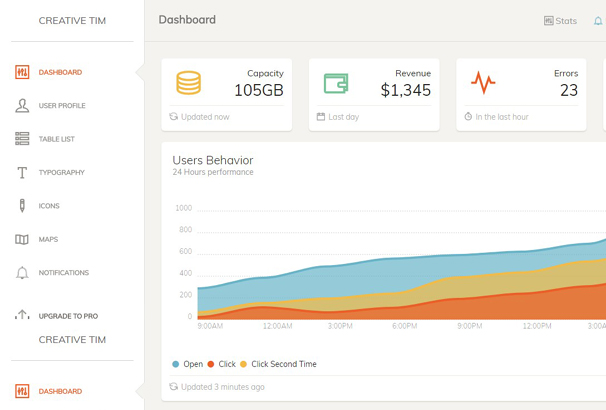Click the Updated 3 minutes ago text

(223, 387)
